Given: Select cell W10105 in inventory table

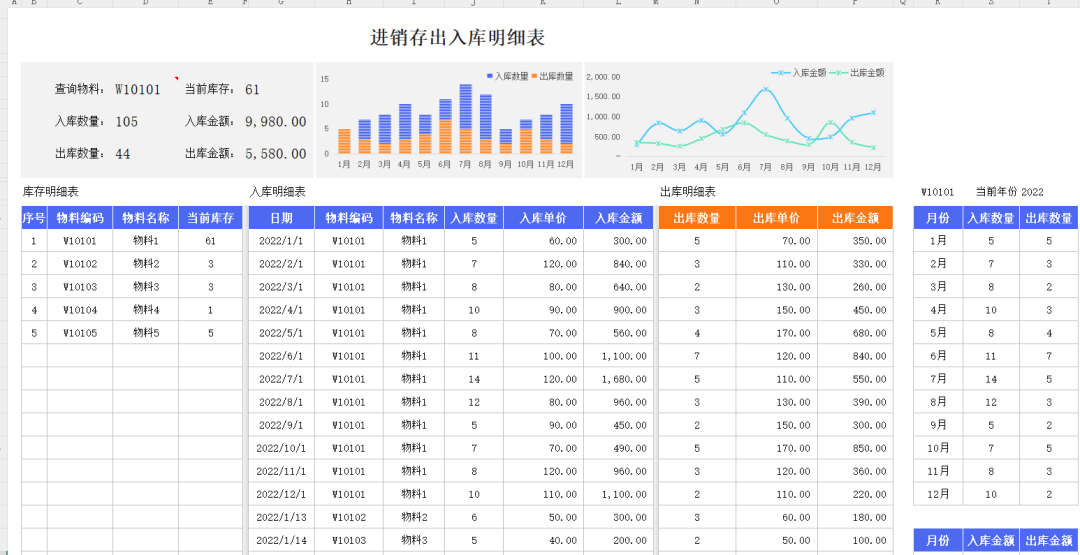Looking at the screenshot, I should click(x=80, y=333).
